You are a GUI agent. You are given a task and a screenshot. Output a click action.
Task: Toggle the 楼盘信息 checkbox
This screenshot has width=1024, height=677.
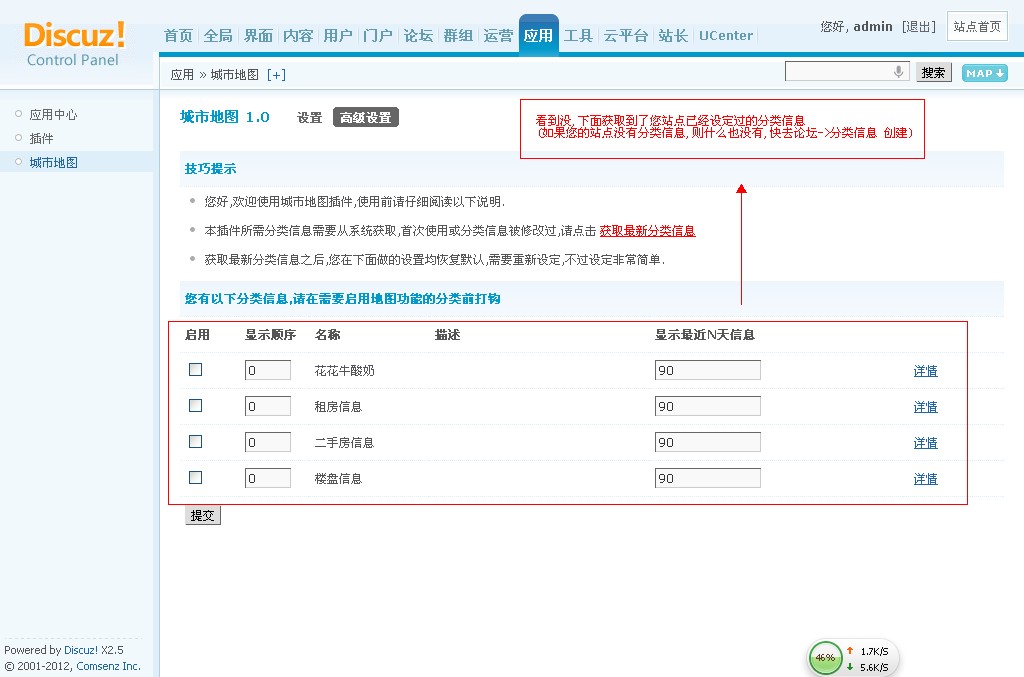tap(196, 478)
